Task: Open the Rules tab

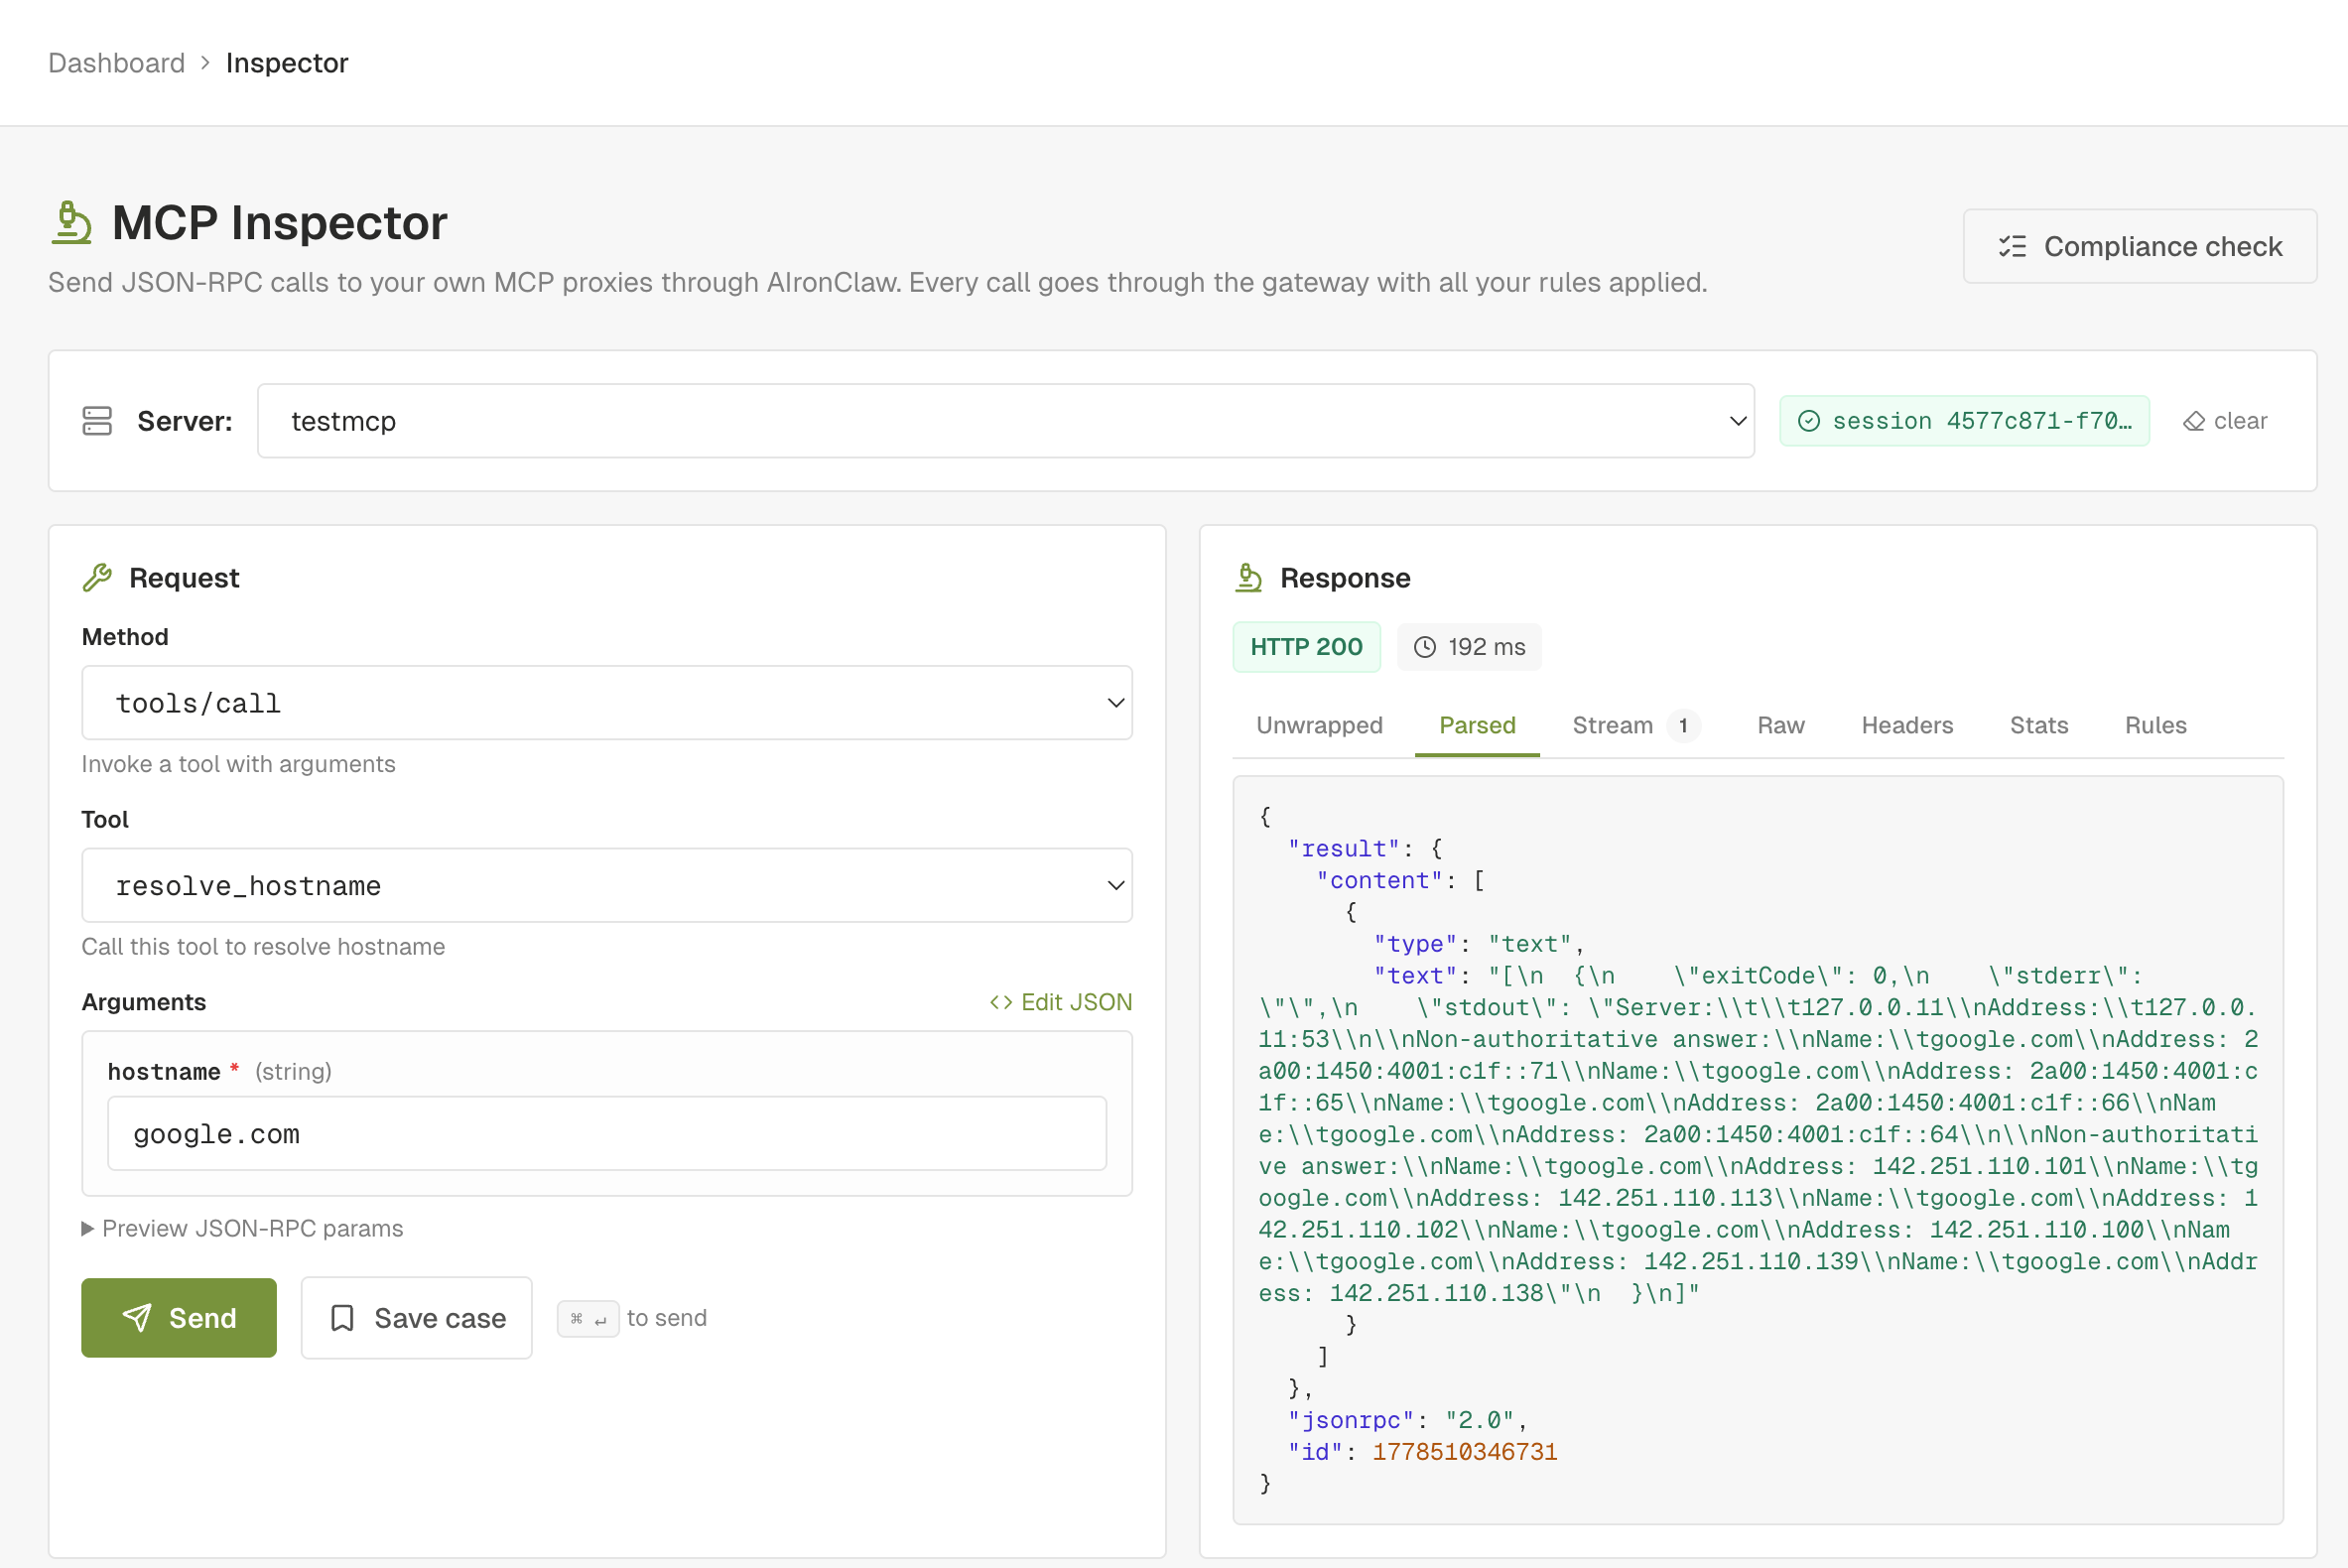Action: [x=2155, y=725]
